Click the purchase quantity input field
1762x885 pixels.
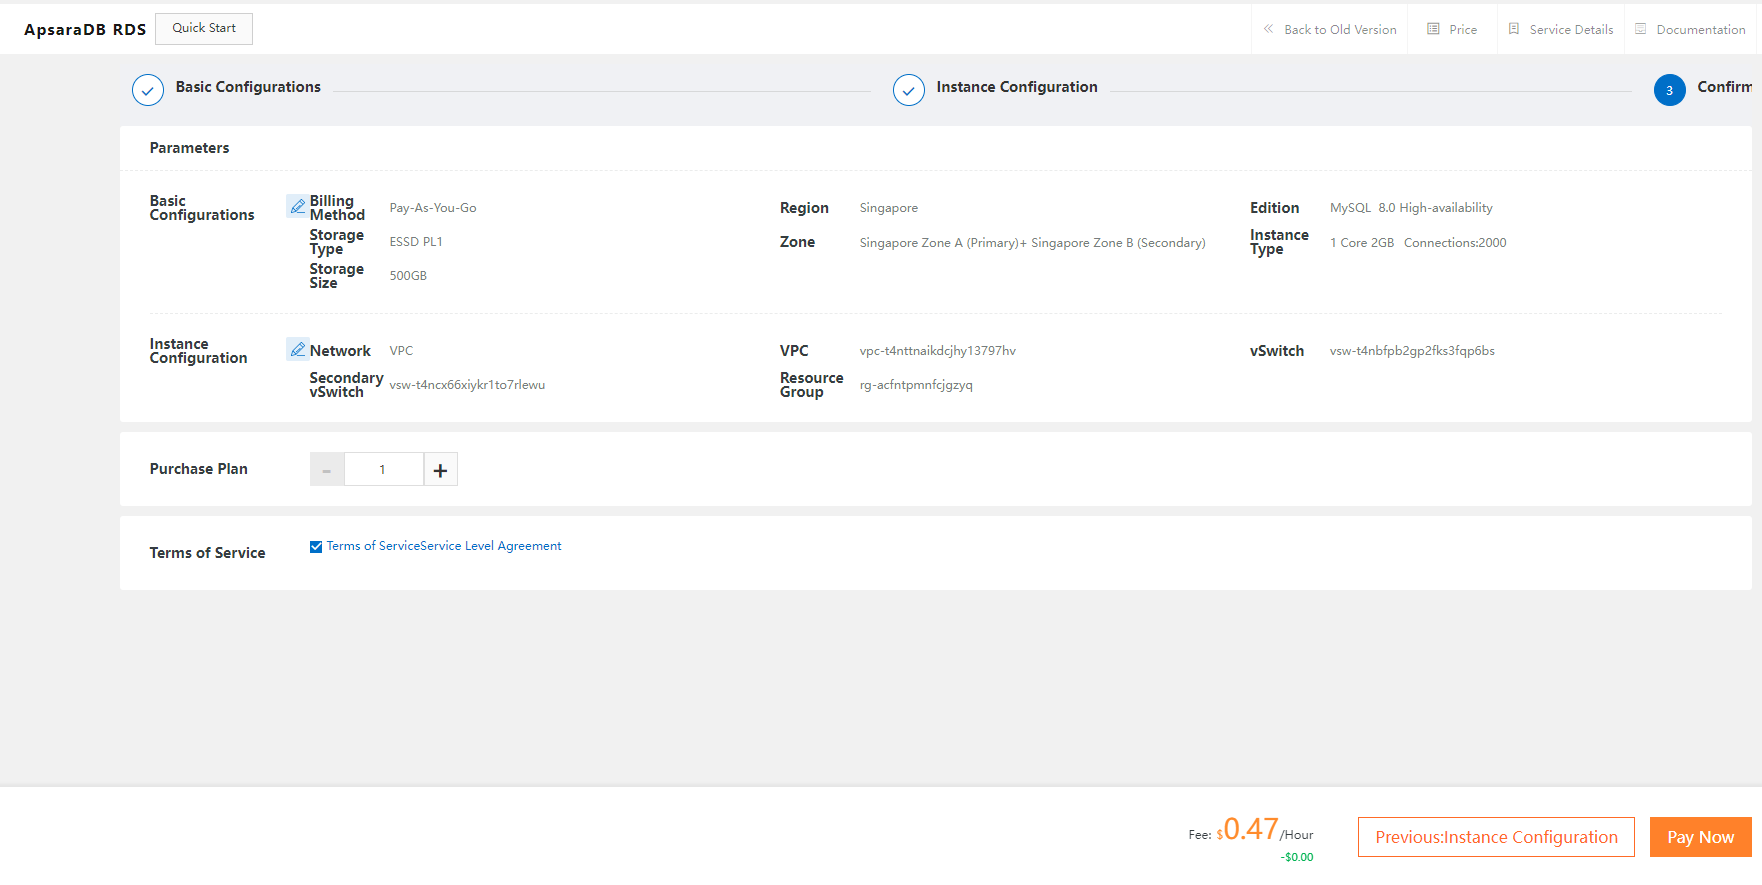coord(383,470)
